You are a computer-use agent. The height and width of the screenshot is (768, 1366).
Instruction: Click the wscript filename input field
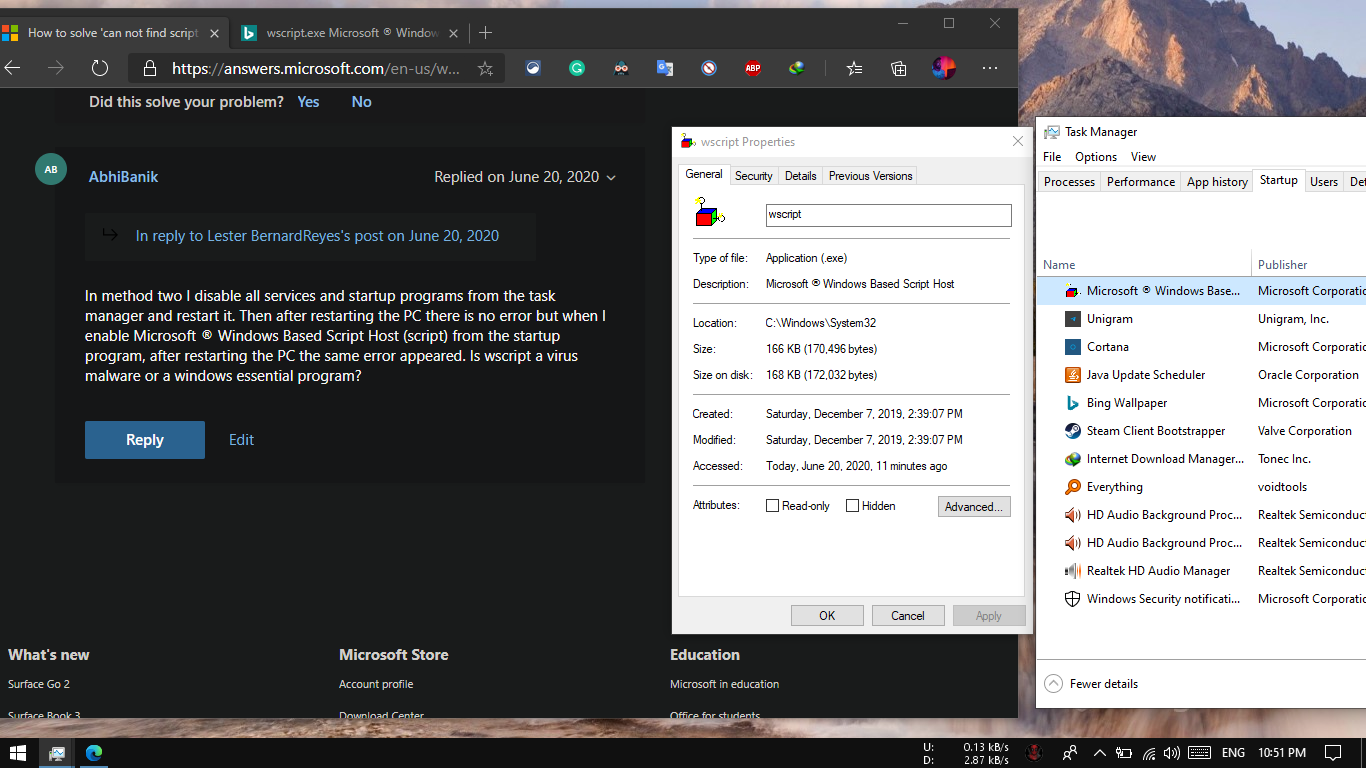point(888,215)
